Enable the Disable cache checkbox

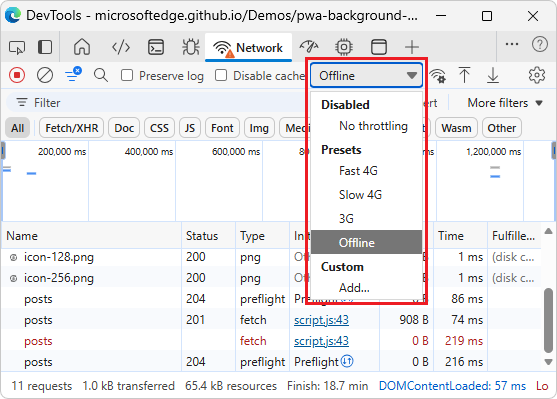click(221, 75)
